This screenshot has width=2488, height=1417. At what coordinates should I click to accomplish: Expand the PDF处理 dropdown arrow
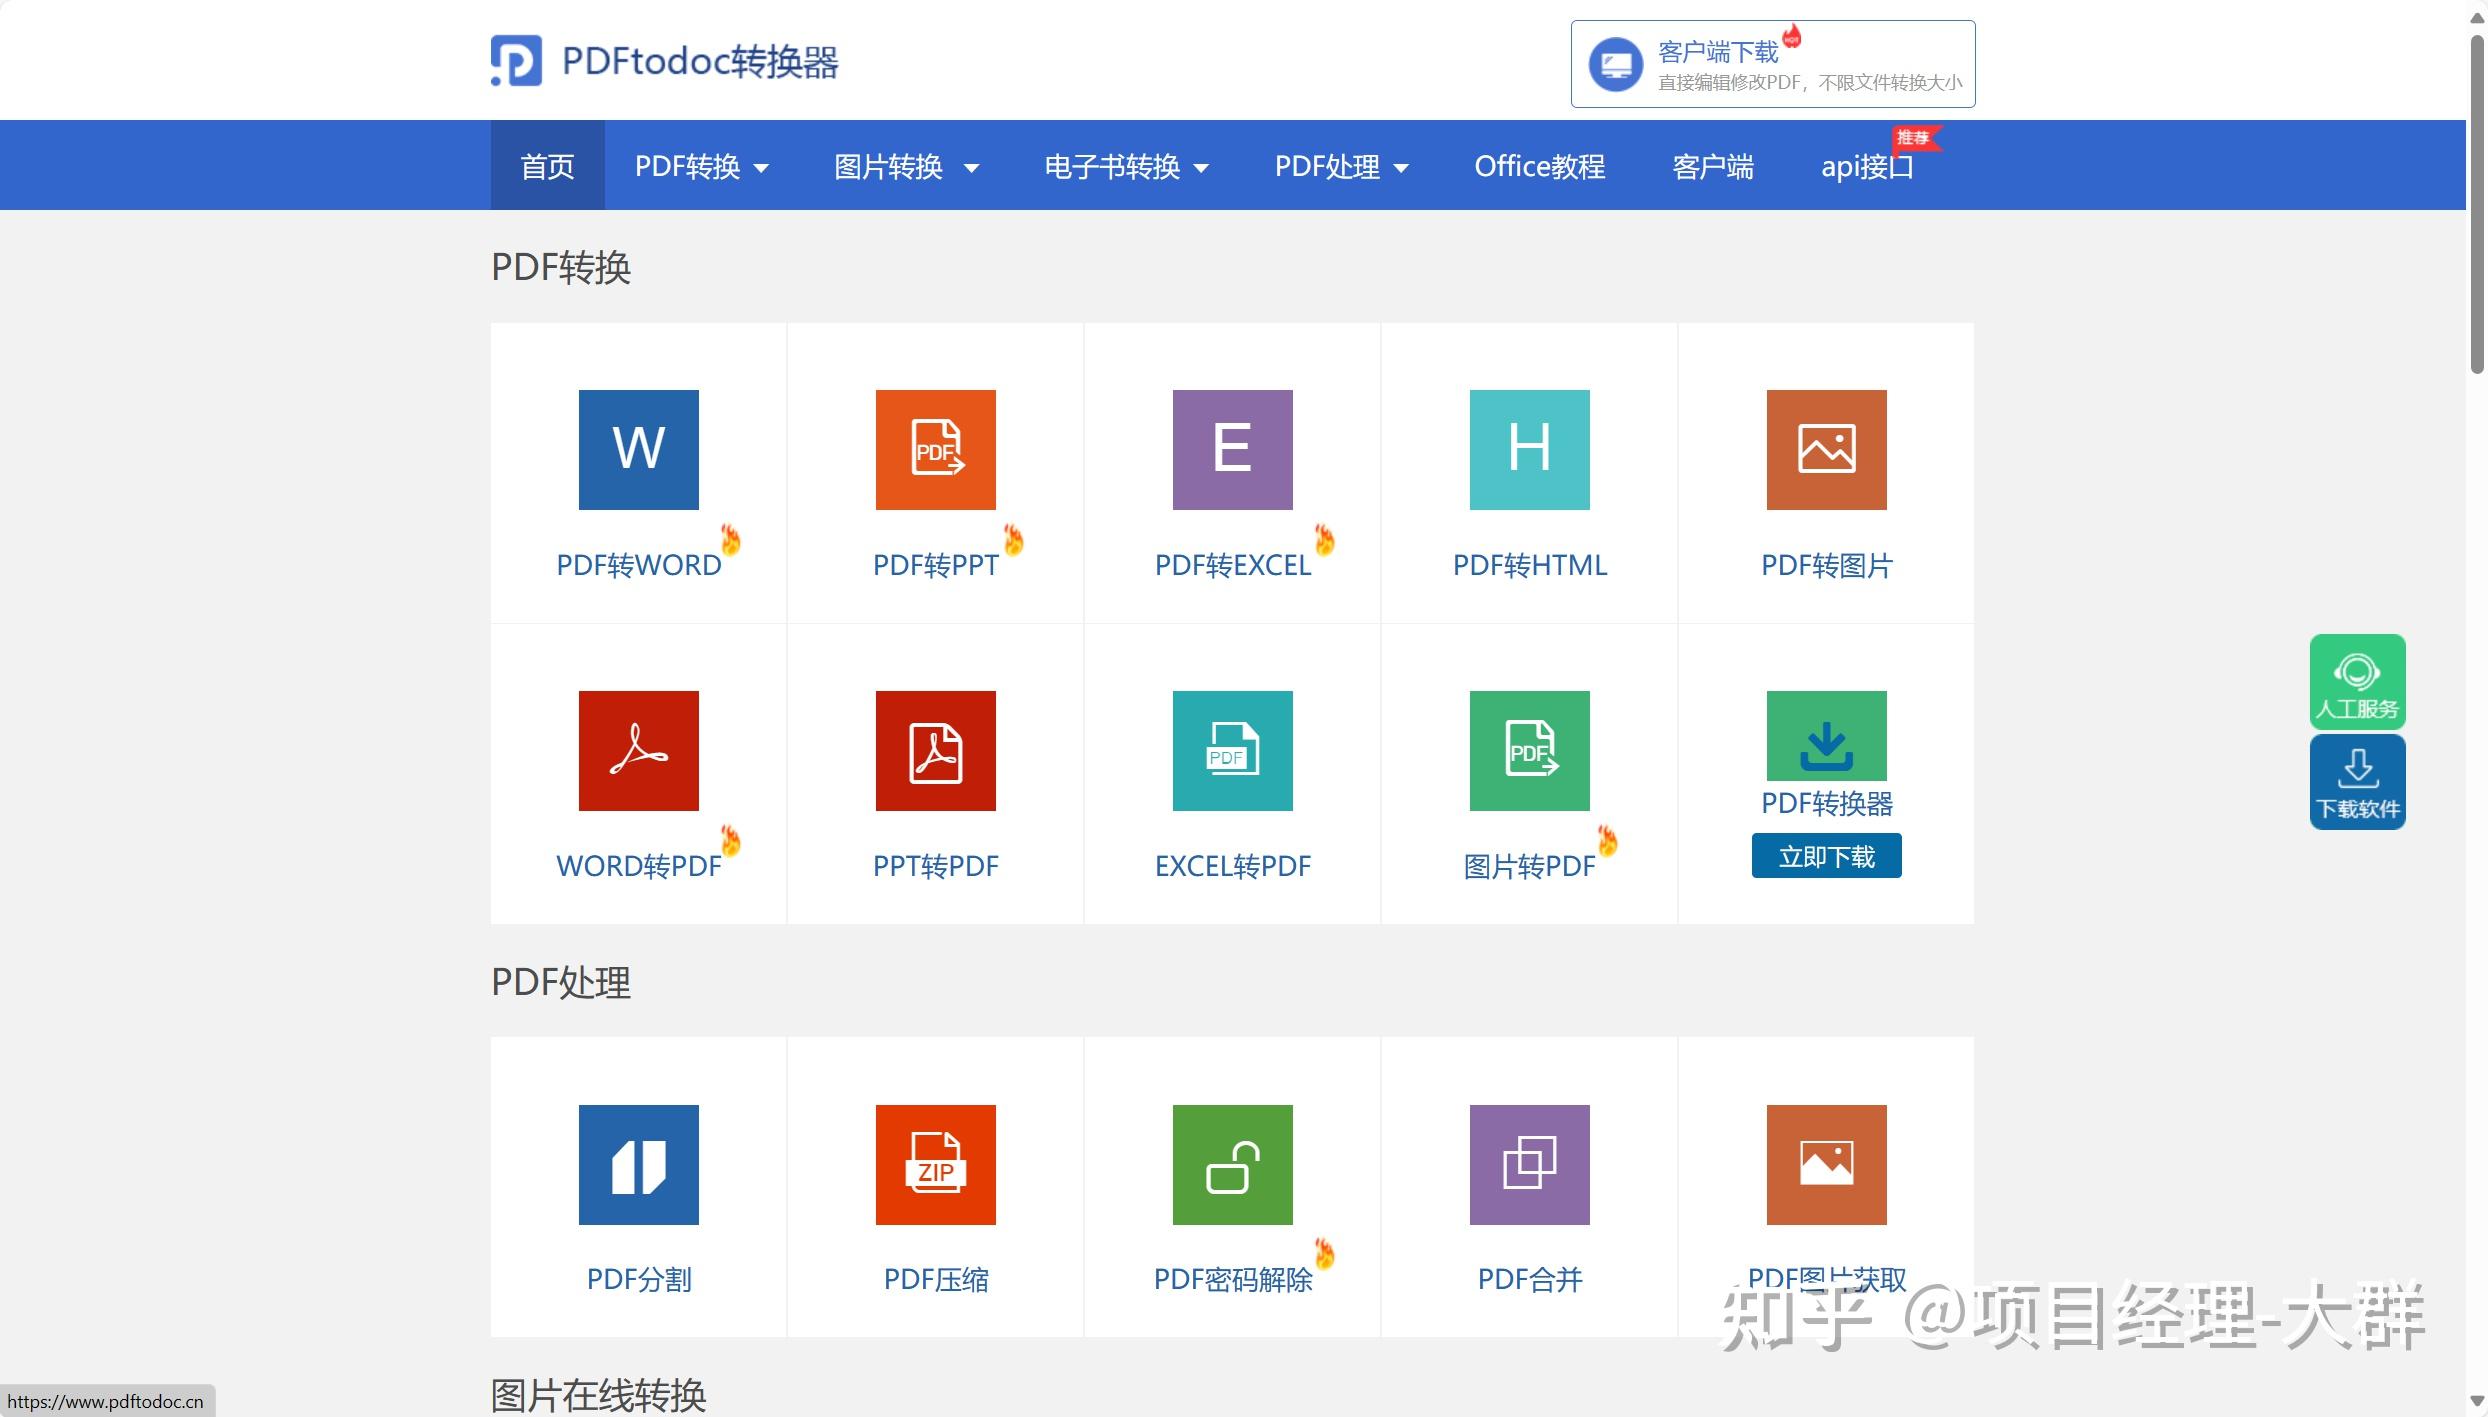click(x=1401, y=167)
